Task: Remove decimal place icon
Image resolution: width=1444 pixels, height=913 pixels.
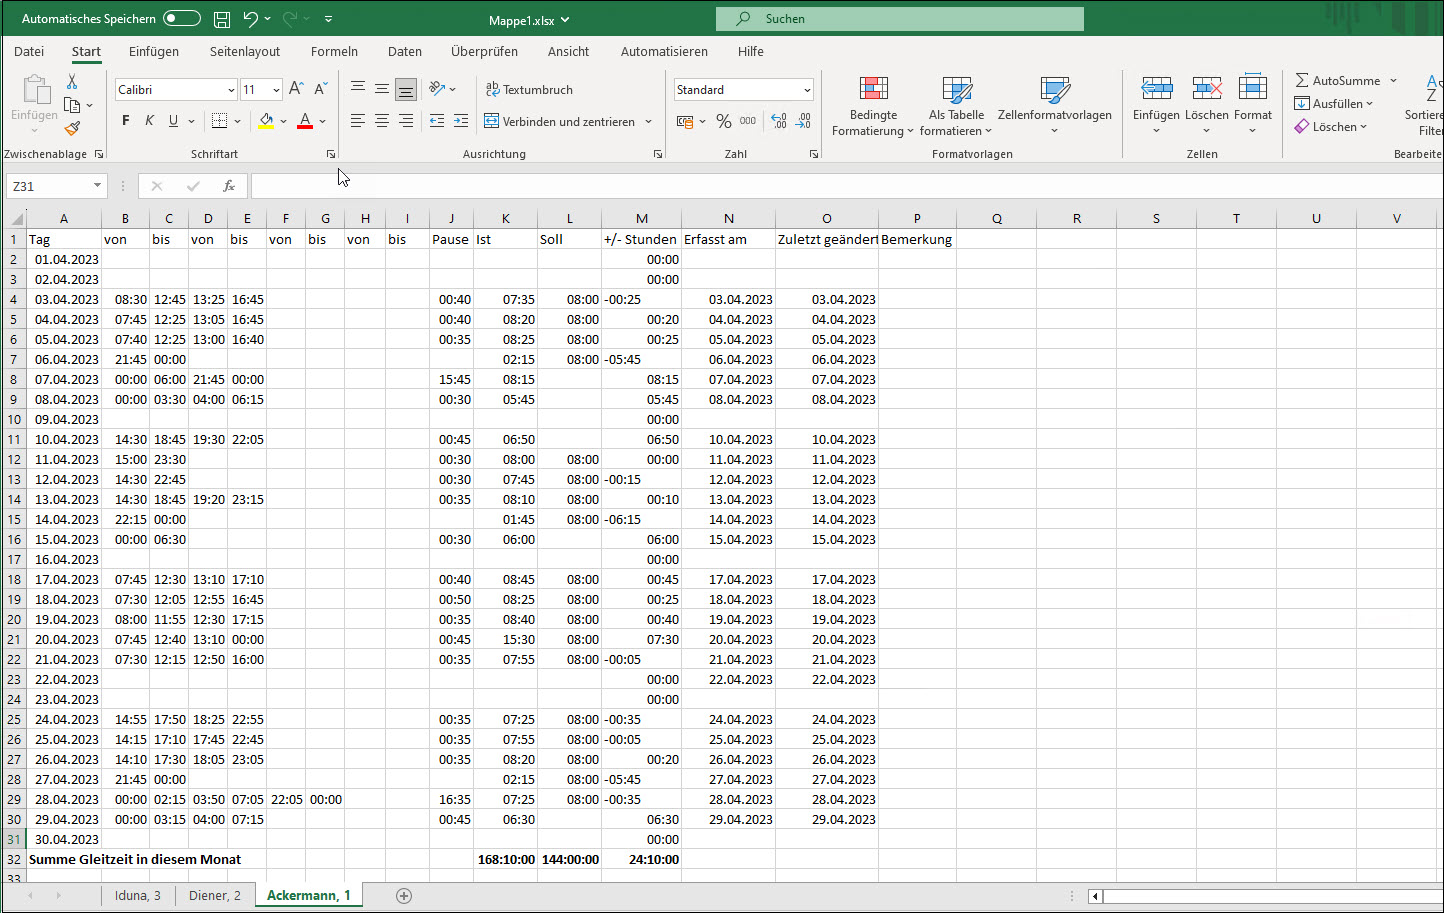Action: tap(803, 121)
